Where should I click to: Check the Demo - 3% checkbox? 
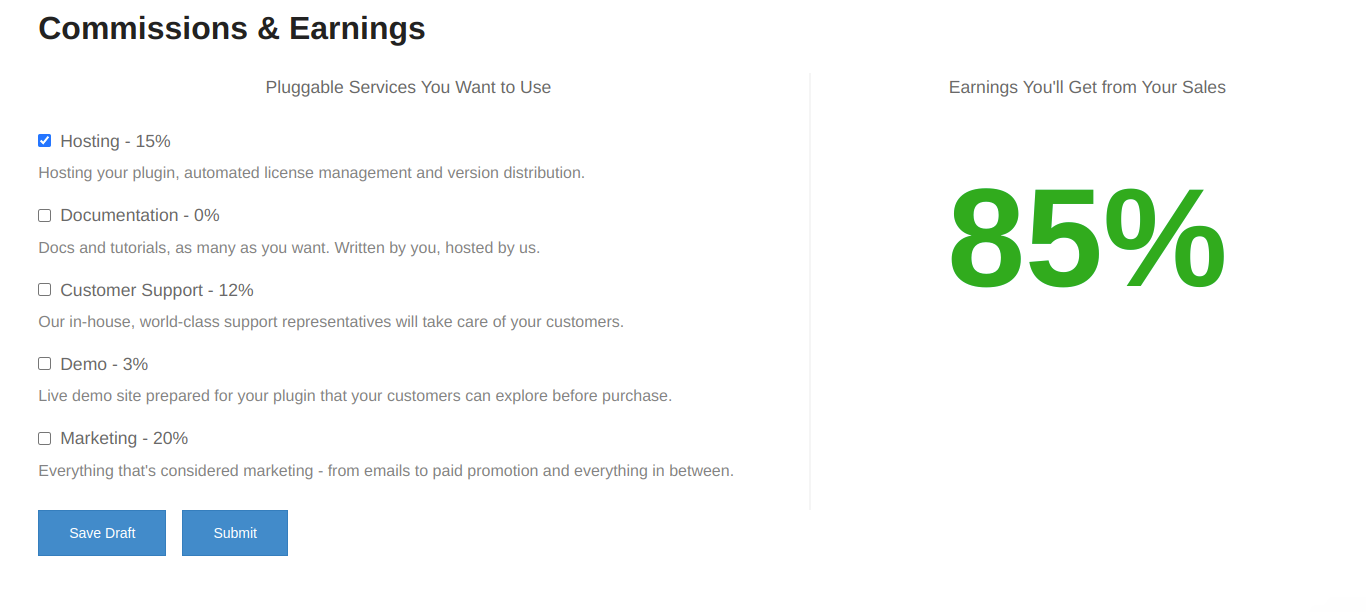[44, 364]
